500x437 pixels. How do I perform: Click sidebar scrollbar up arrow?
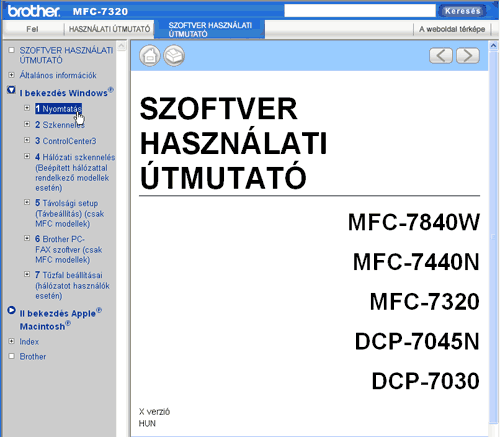click(122, 46)
